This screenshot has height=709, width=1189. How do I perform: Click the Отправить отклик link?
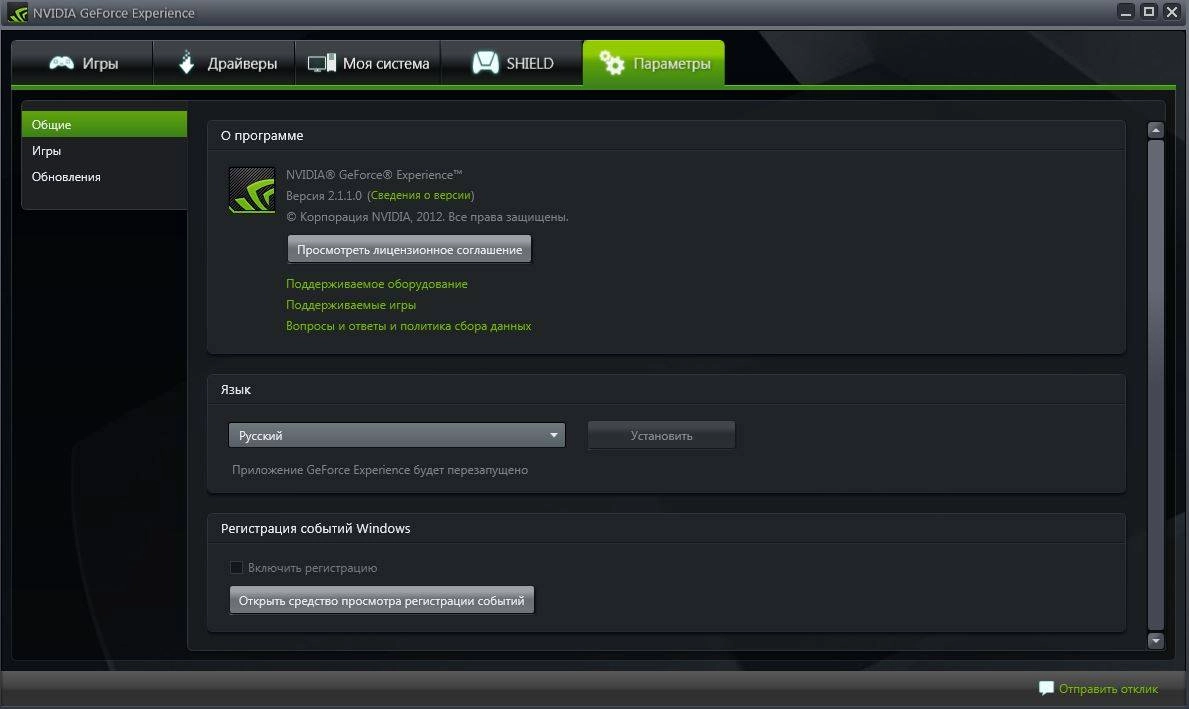point(1108,689)
